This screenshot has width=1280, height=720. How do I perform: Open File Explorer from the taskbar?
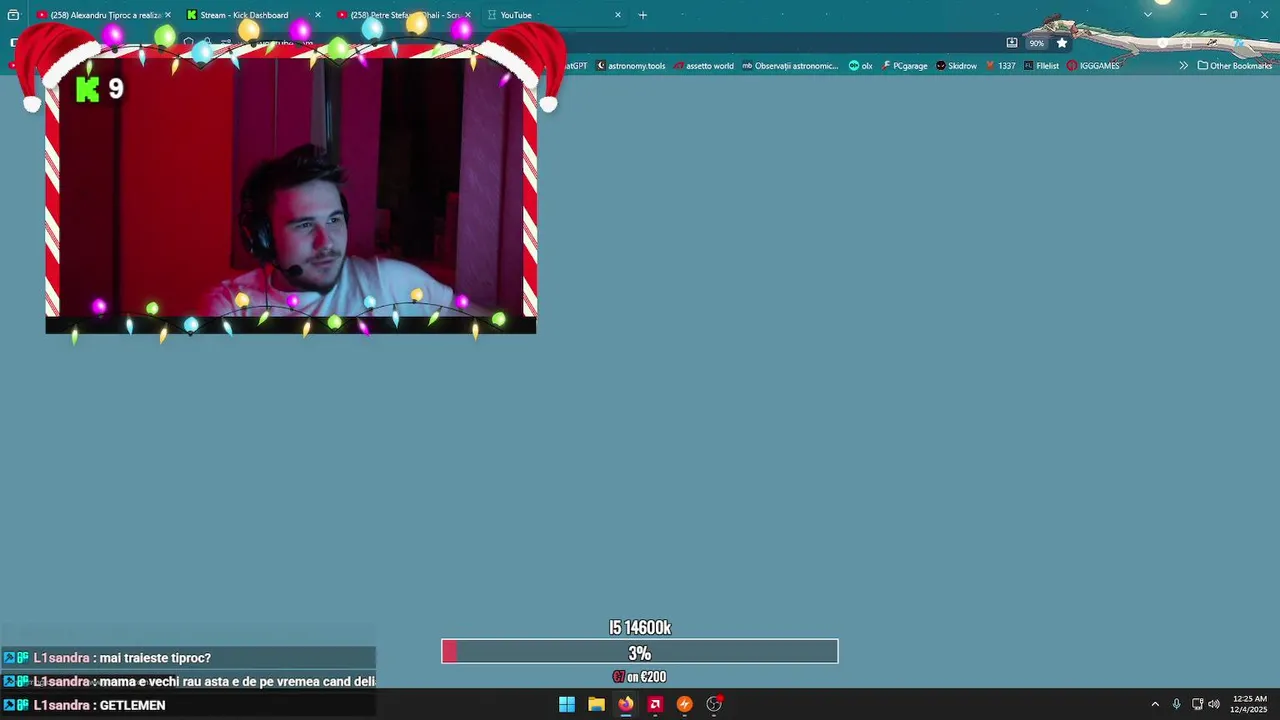click(x=596, y=704)
